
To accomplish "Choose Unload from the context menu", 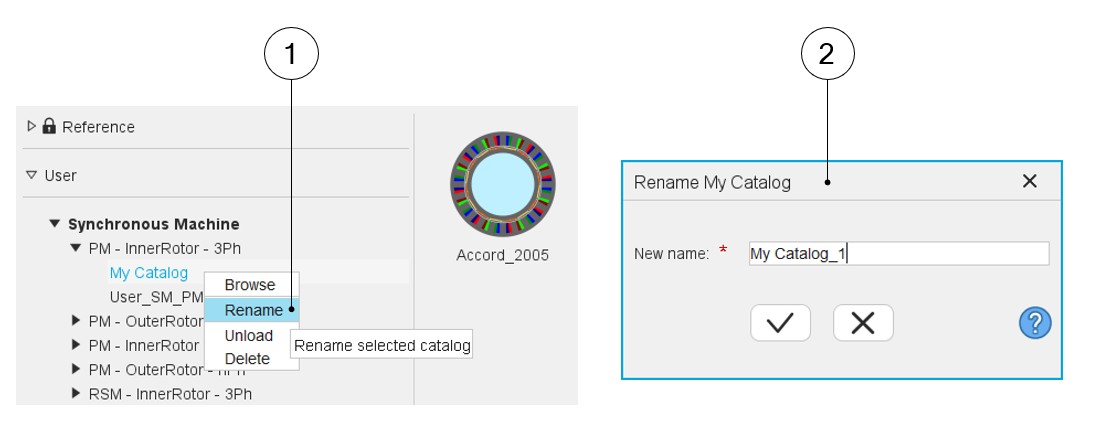I will click(x=249, y=335).
